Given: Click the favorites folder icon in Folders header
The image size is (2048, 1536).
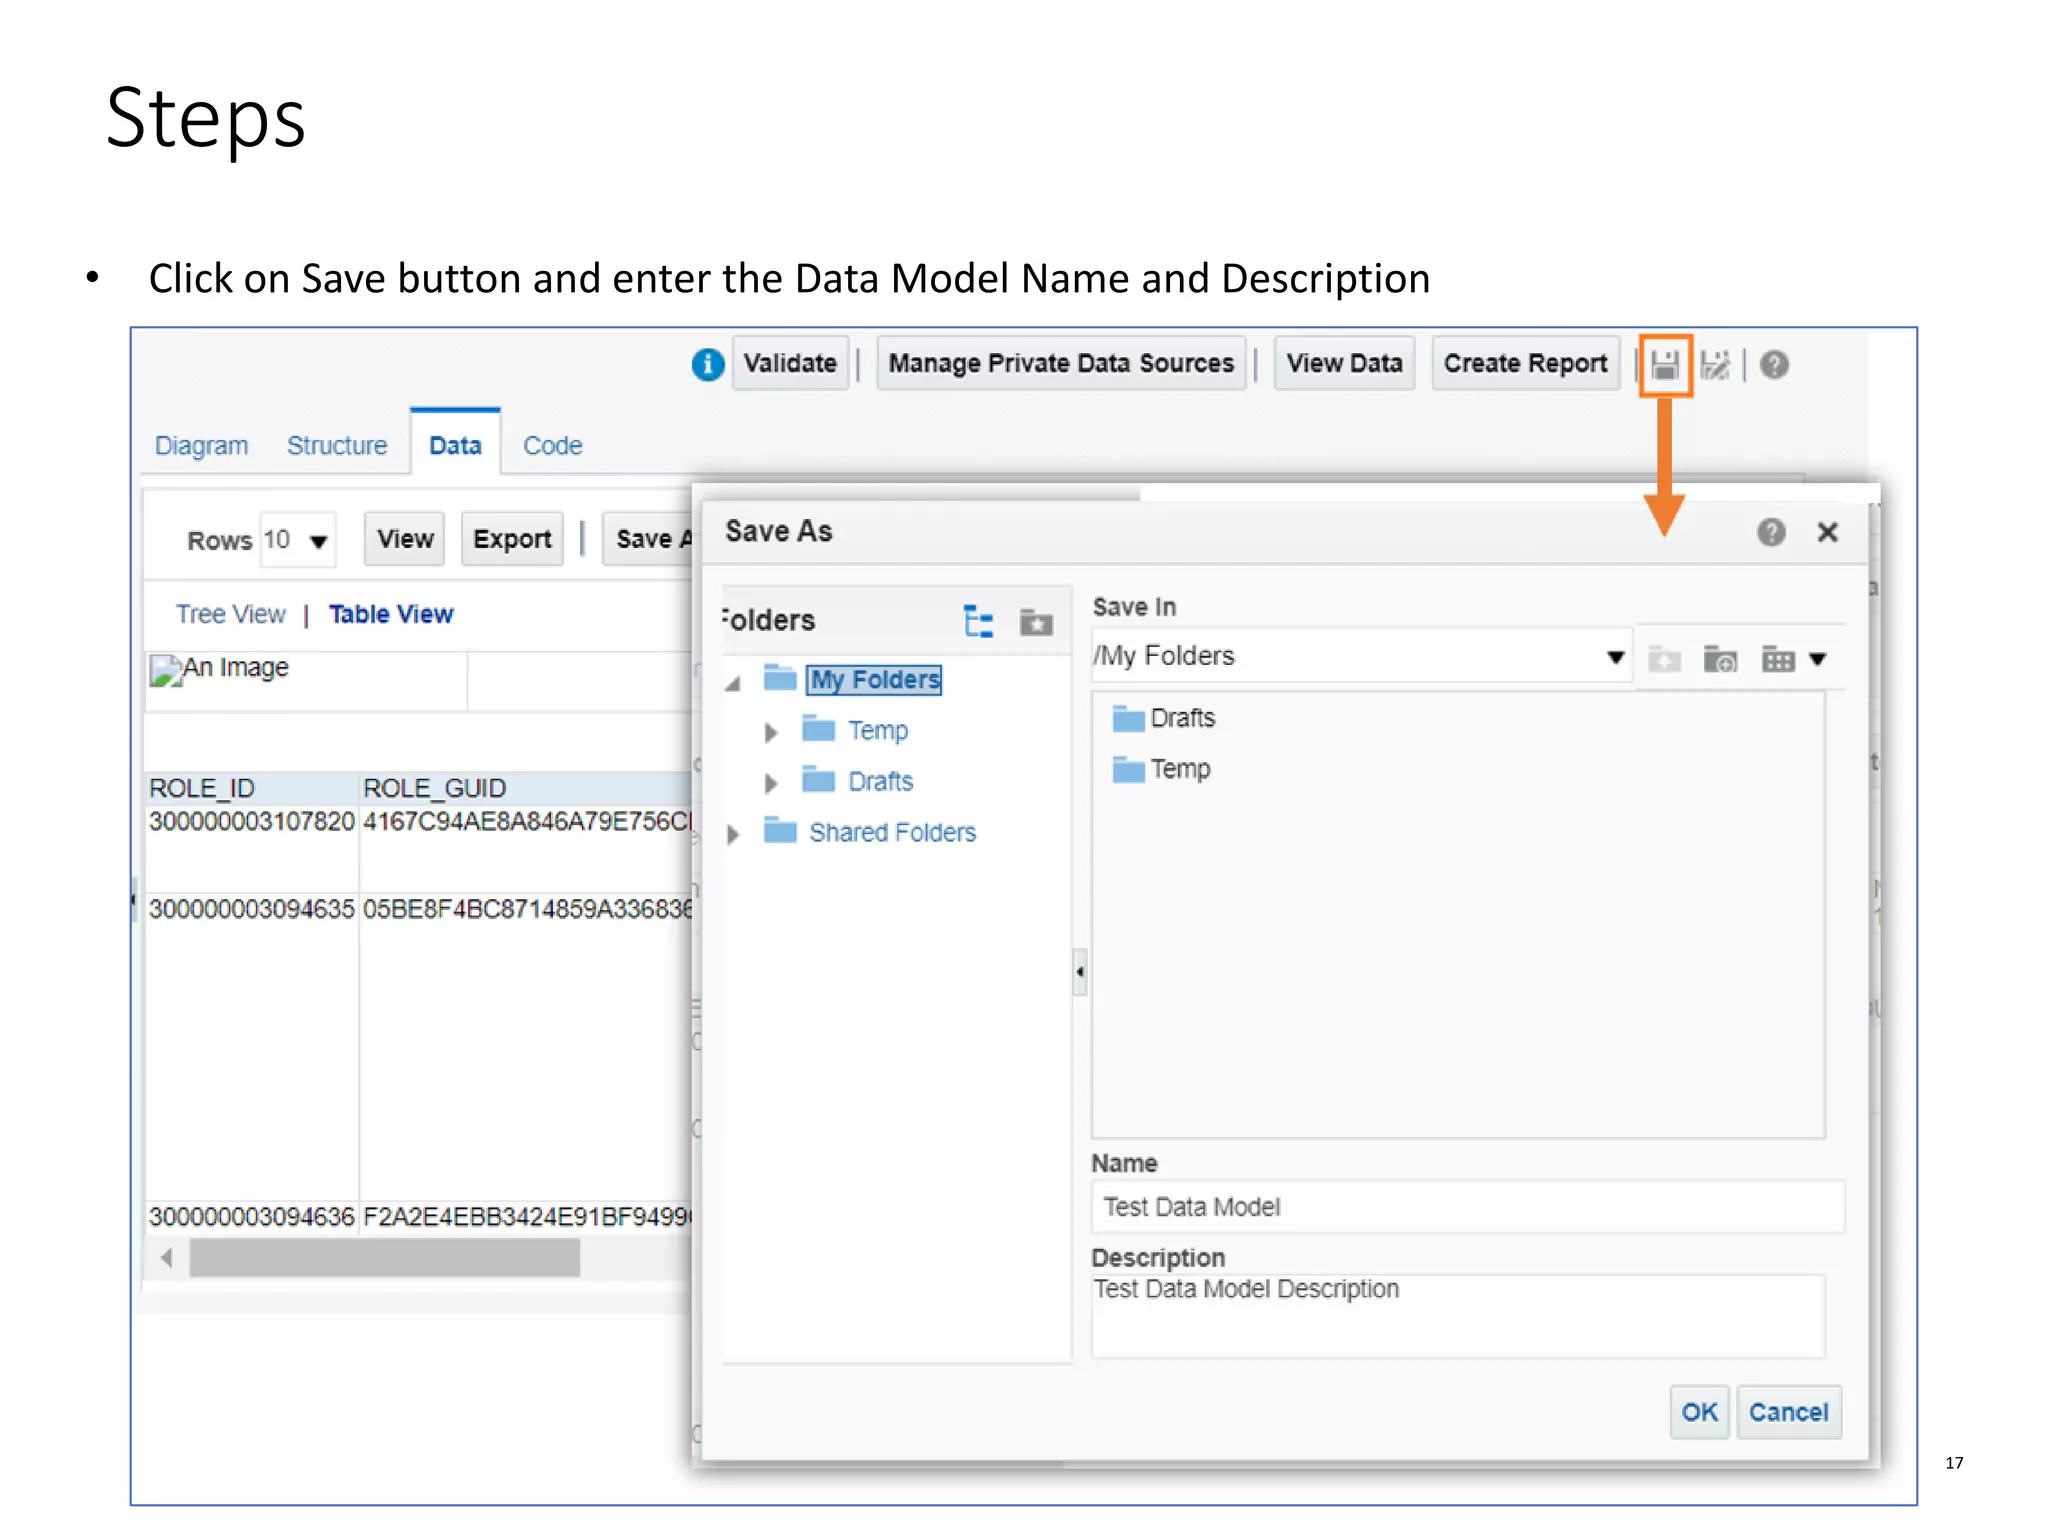Looking at the screenshot, I should click(x=1036, y=622).
